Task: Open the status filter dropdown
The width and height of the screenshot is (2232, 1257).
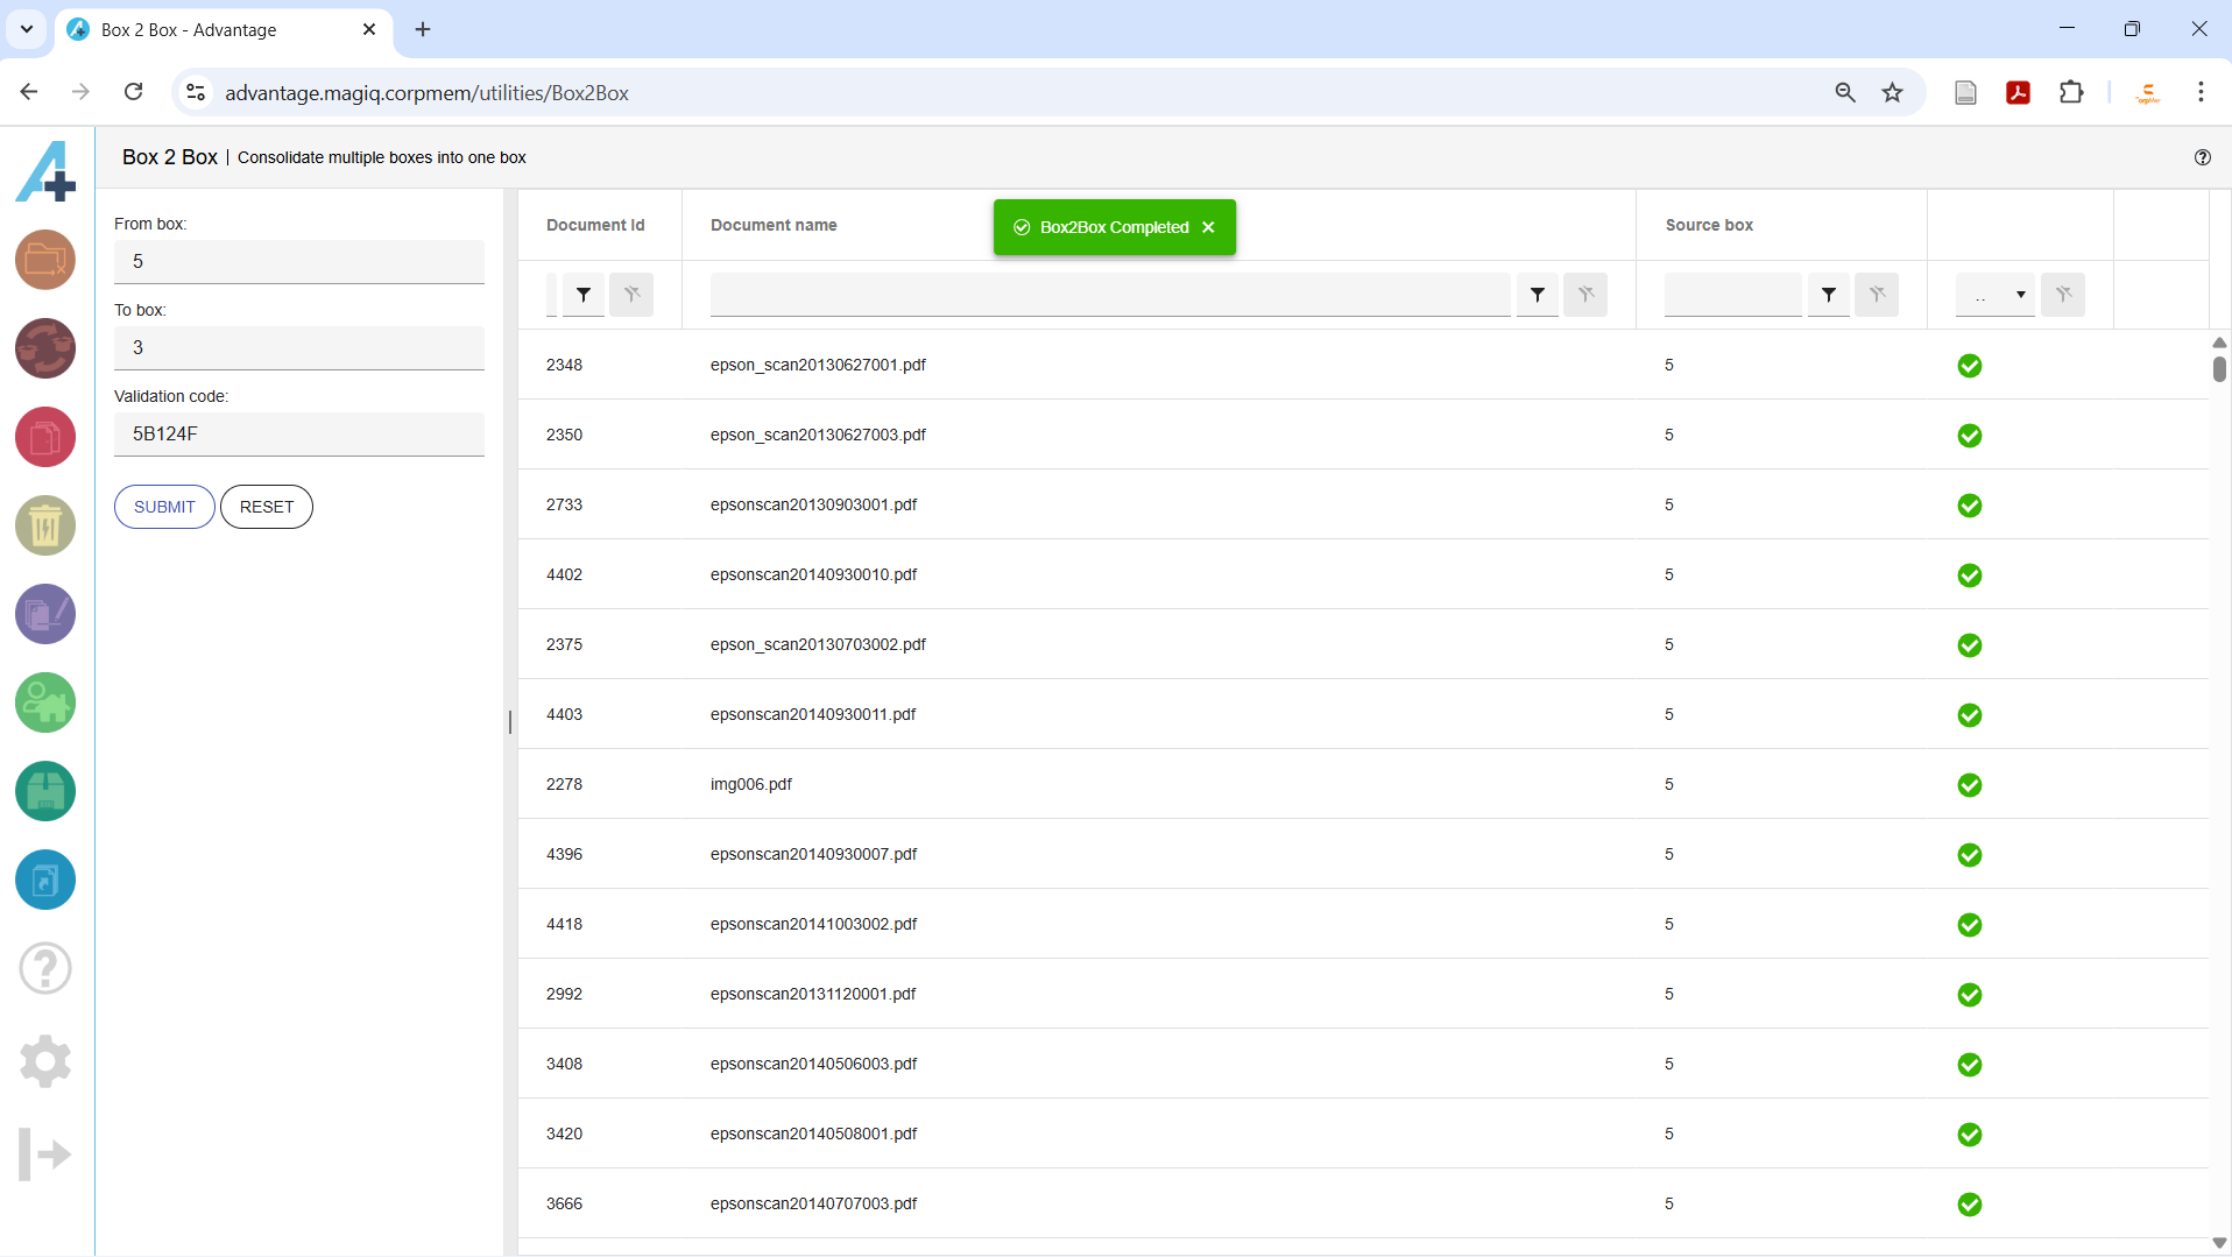Action: [x=1995, y=294]
